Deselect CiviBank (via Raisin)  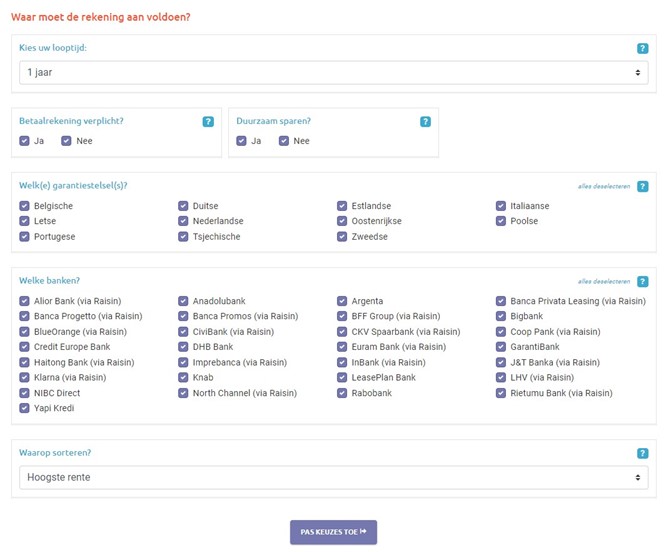point(183,332)
